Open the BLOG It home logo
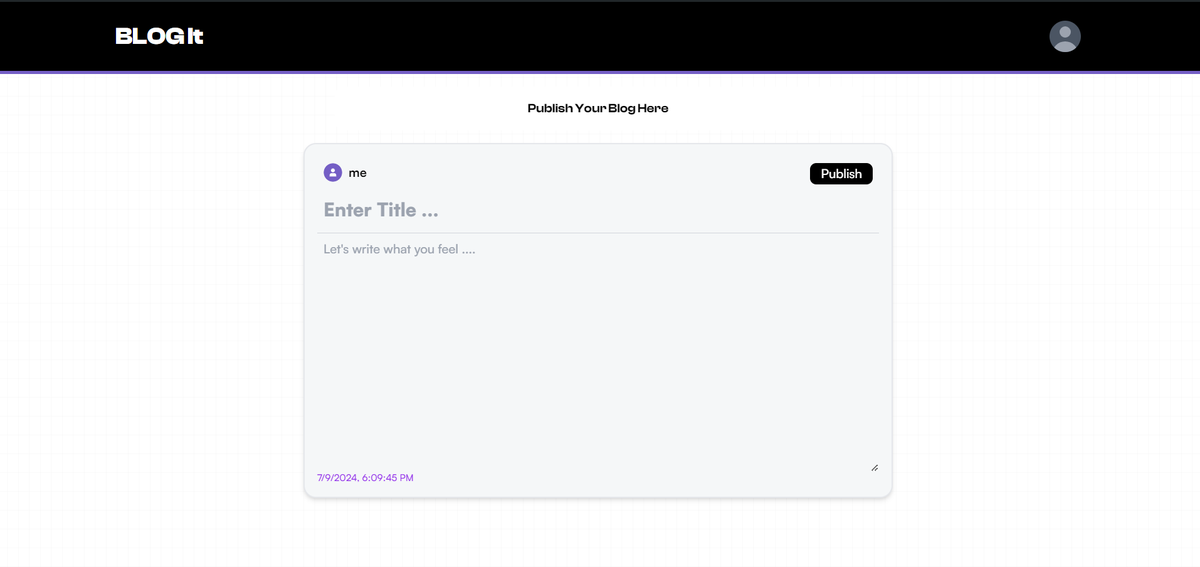 pos(159,37)
